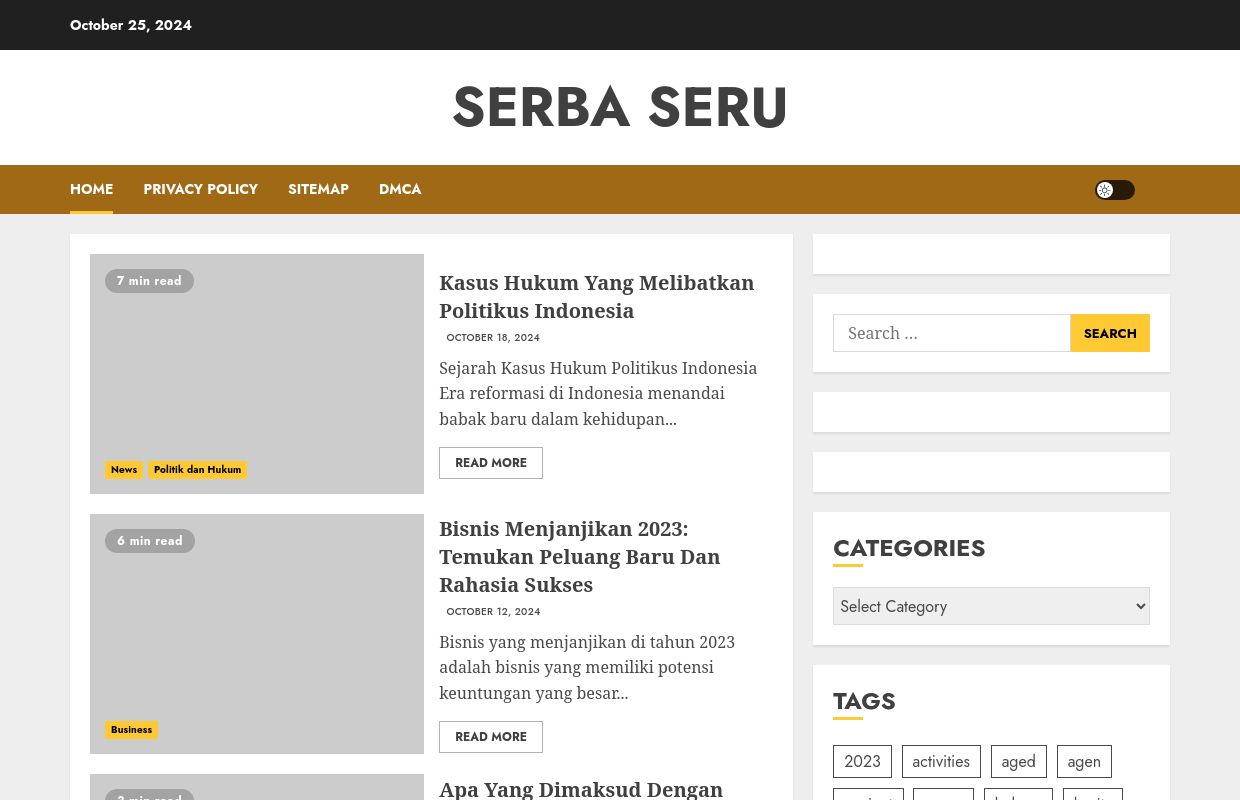
Task: Click the 6 min read label
Action: pyautogui.click(x=150, y=541)
